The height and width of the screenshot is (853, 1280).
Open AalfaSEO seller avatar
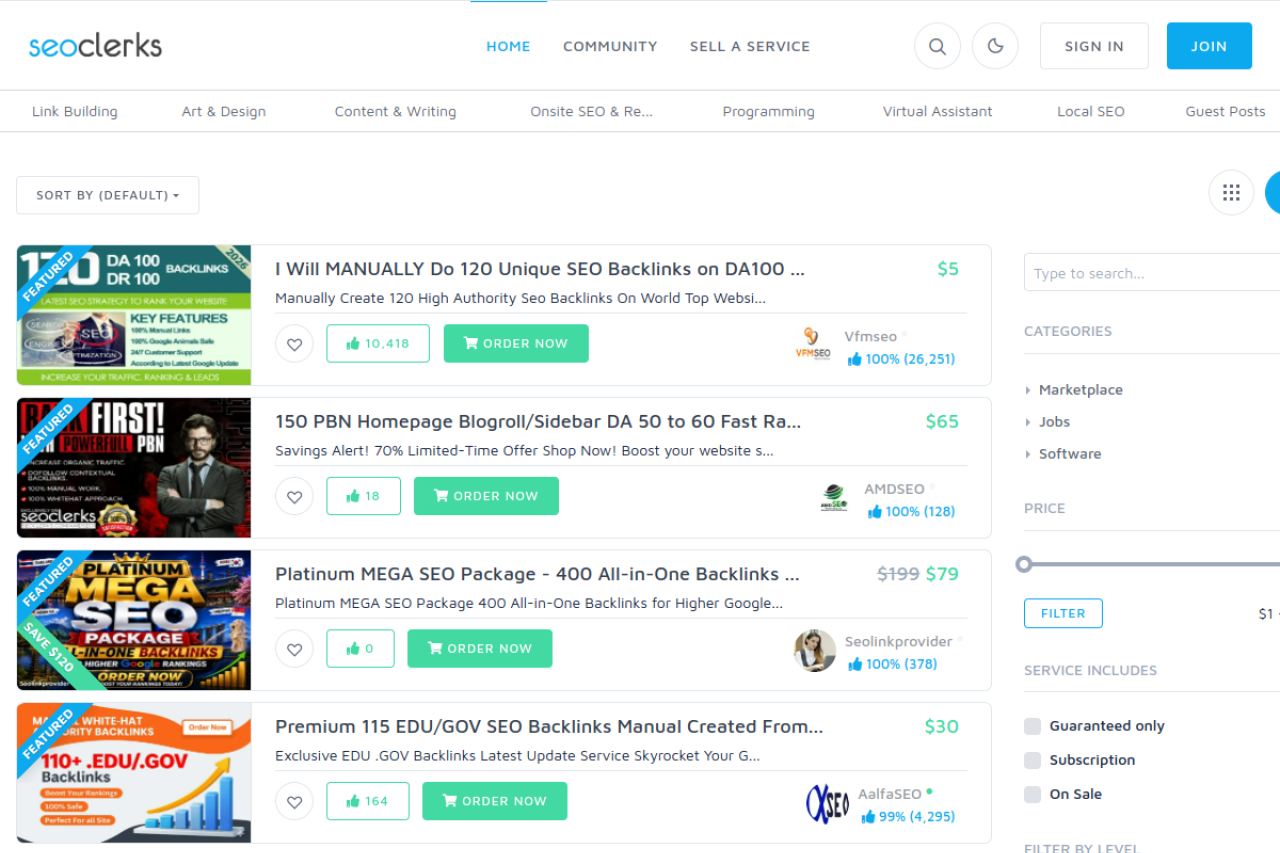pos(827,804)
